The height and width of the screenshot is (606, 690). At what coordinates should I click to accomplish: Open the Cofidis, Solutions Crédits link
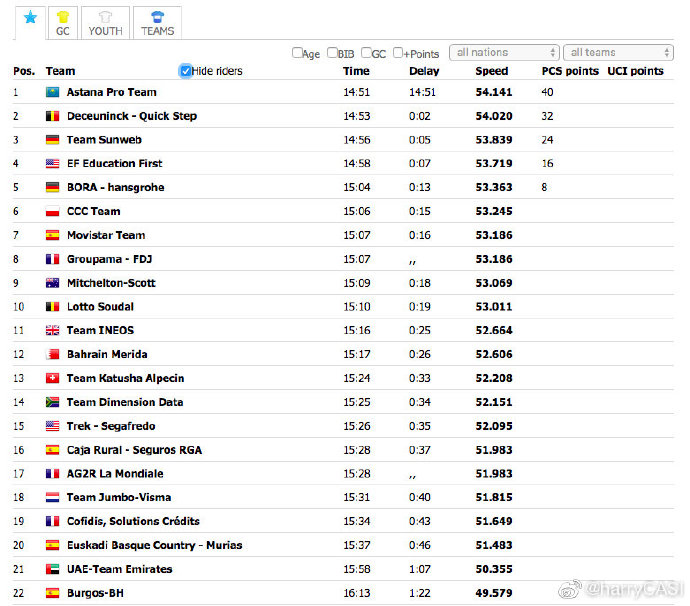click(x=133, y=522)
